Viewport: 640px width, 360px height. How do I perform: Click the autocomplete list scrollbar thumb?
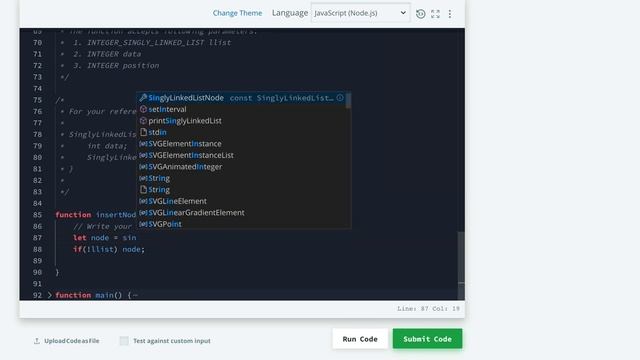[x=348, y=100]
